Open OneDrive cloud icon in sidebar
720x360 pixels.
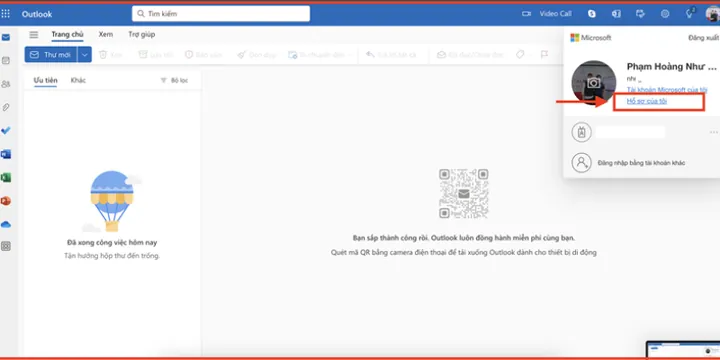6,225
